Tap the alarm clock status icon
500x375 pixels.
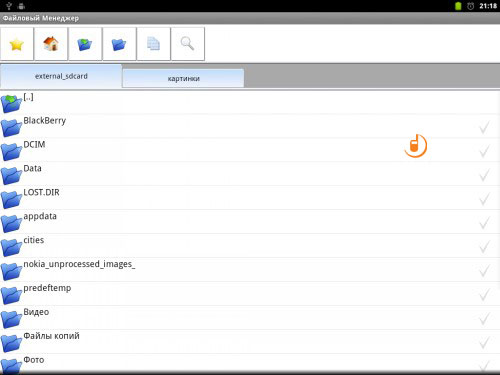tap(470, 6)
